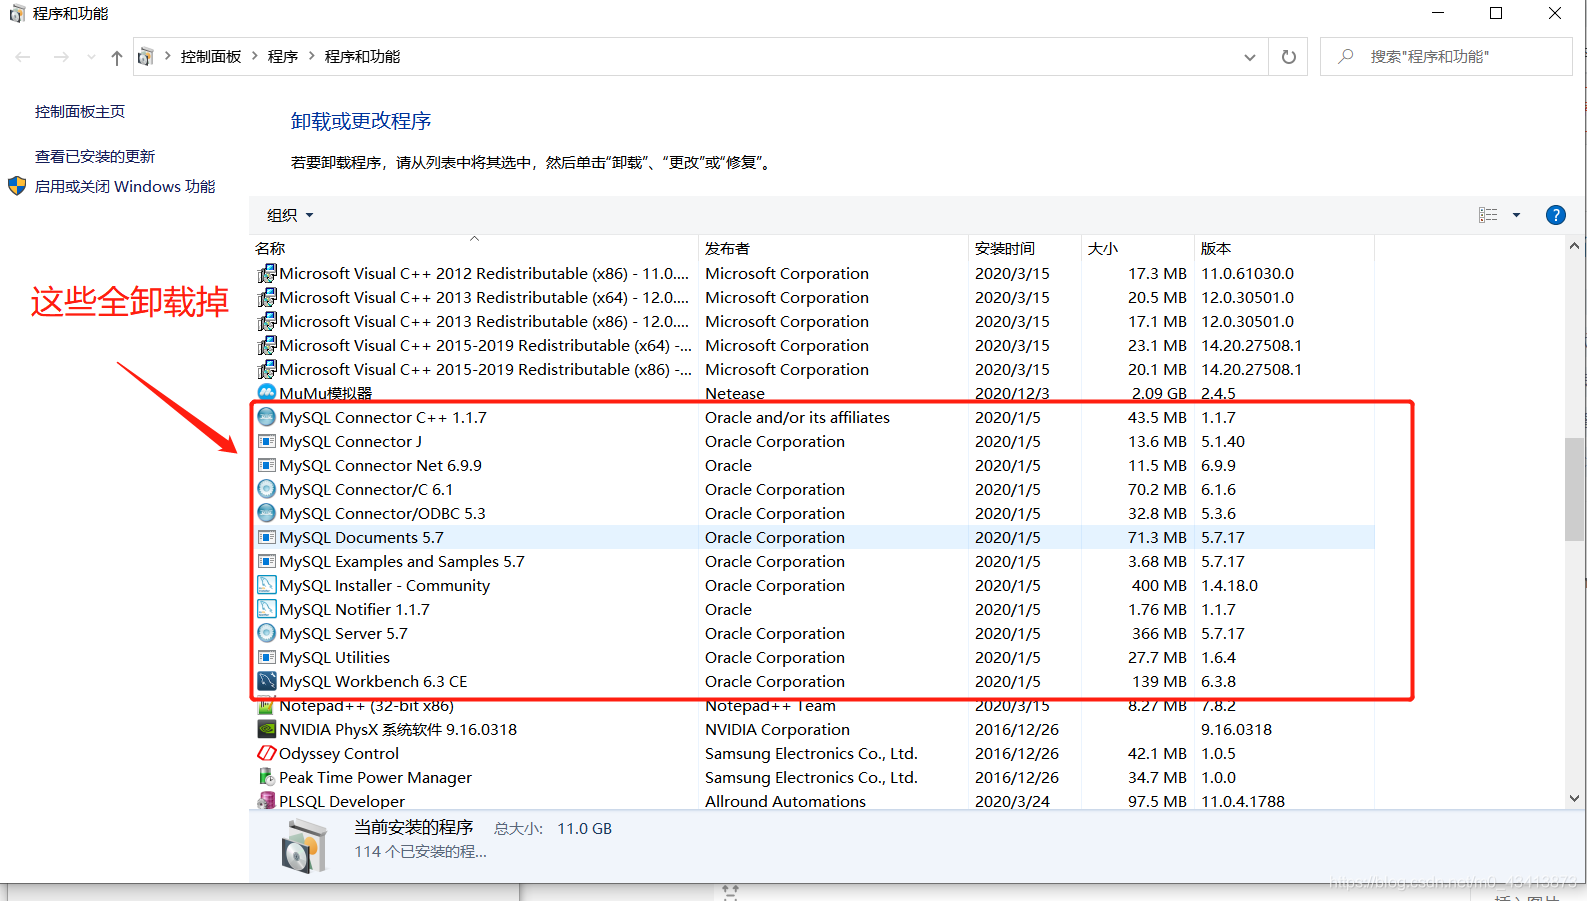This screenshot has width=1587, height=901.
Task: Click the Peak Time Power Manager icon
Action: tap(266, 777)
